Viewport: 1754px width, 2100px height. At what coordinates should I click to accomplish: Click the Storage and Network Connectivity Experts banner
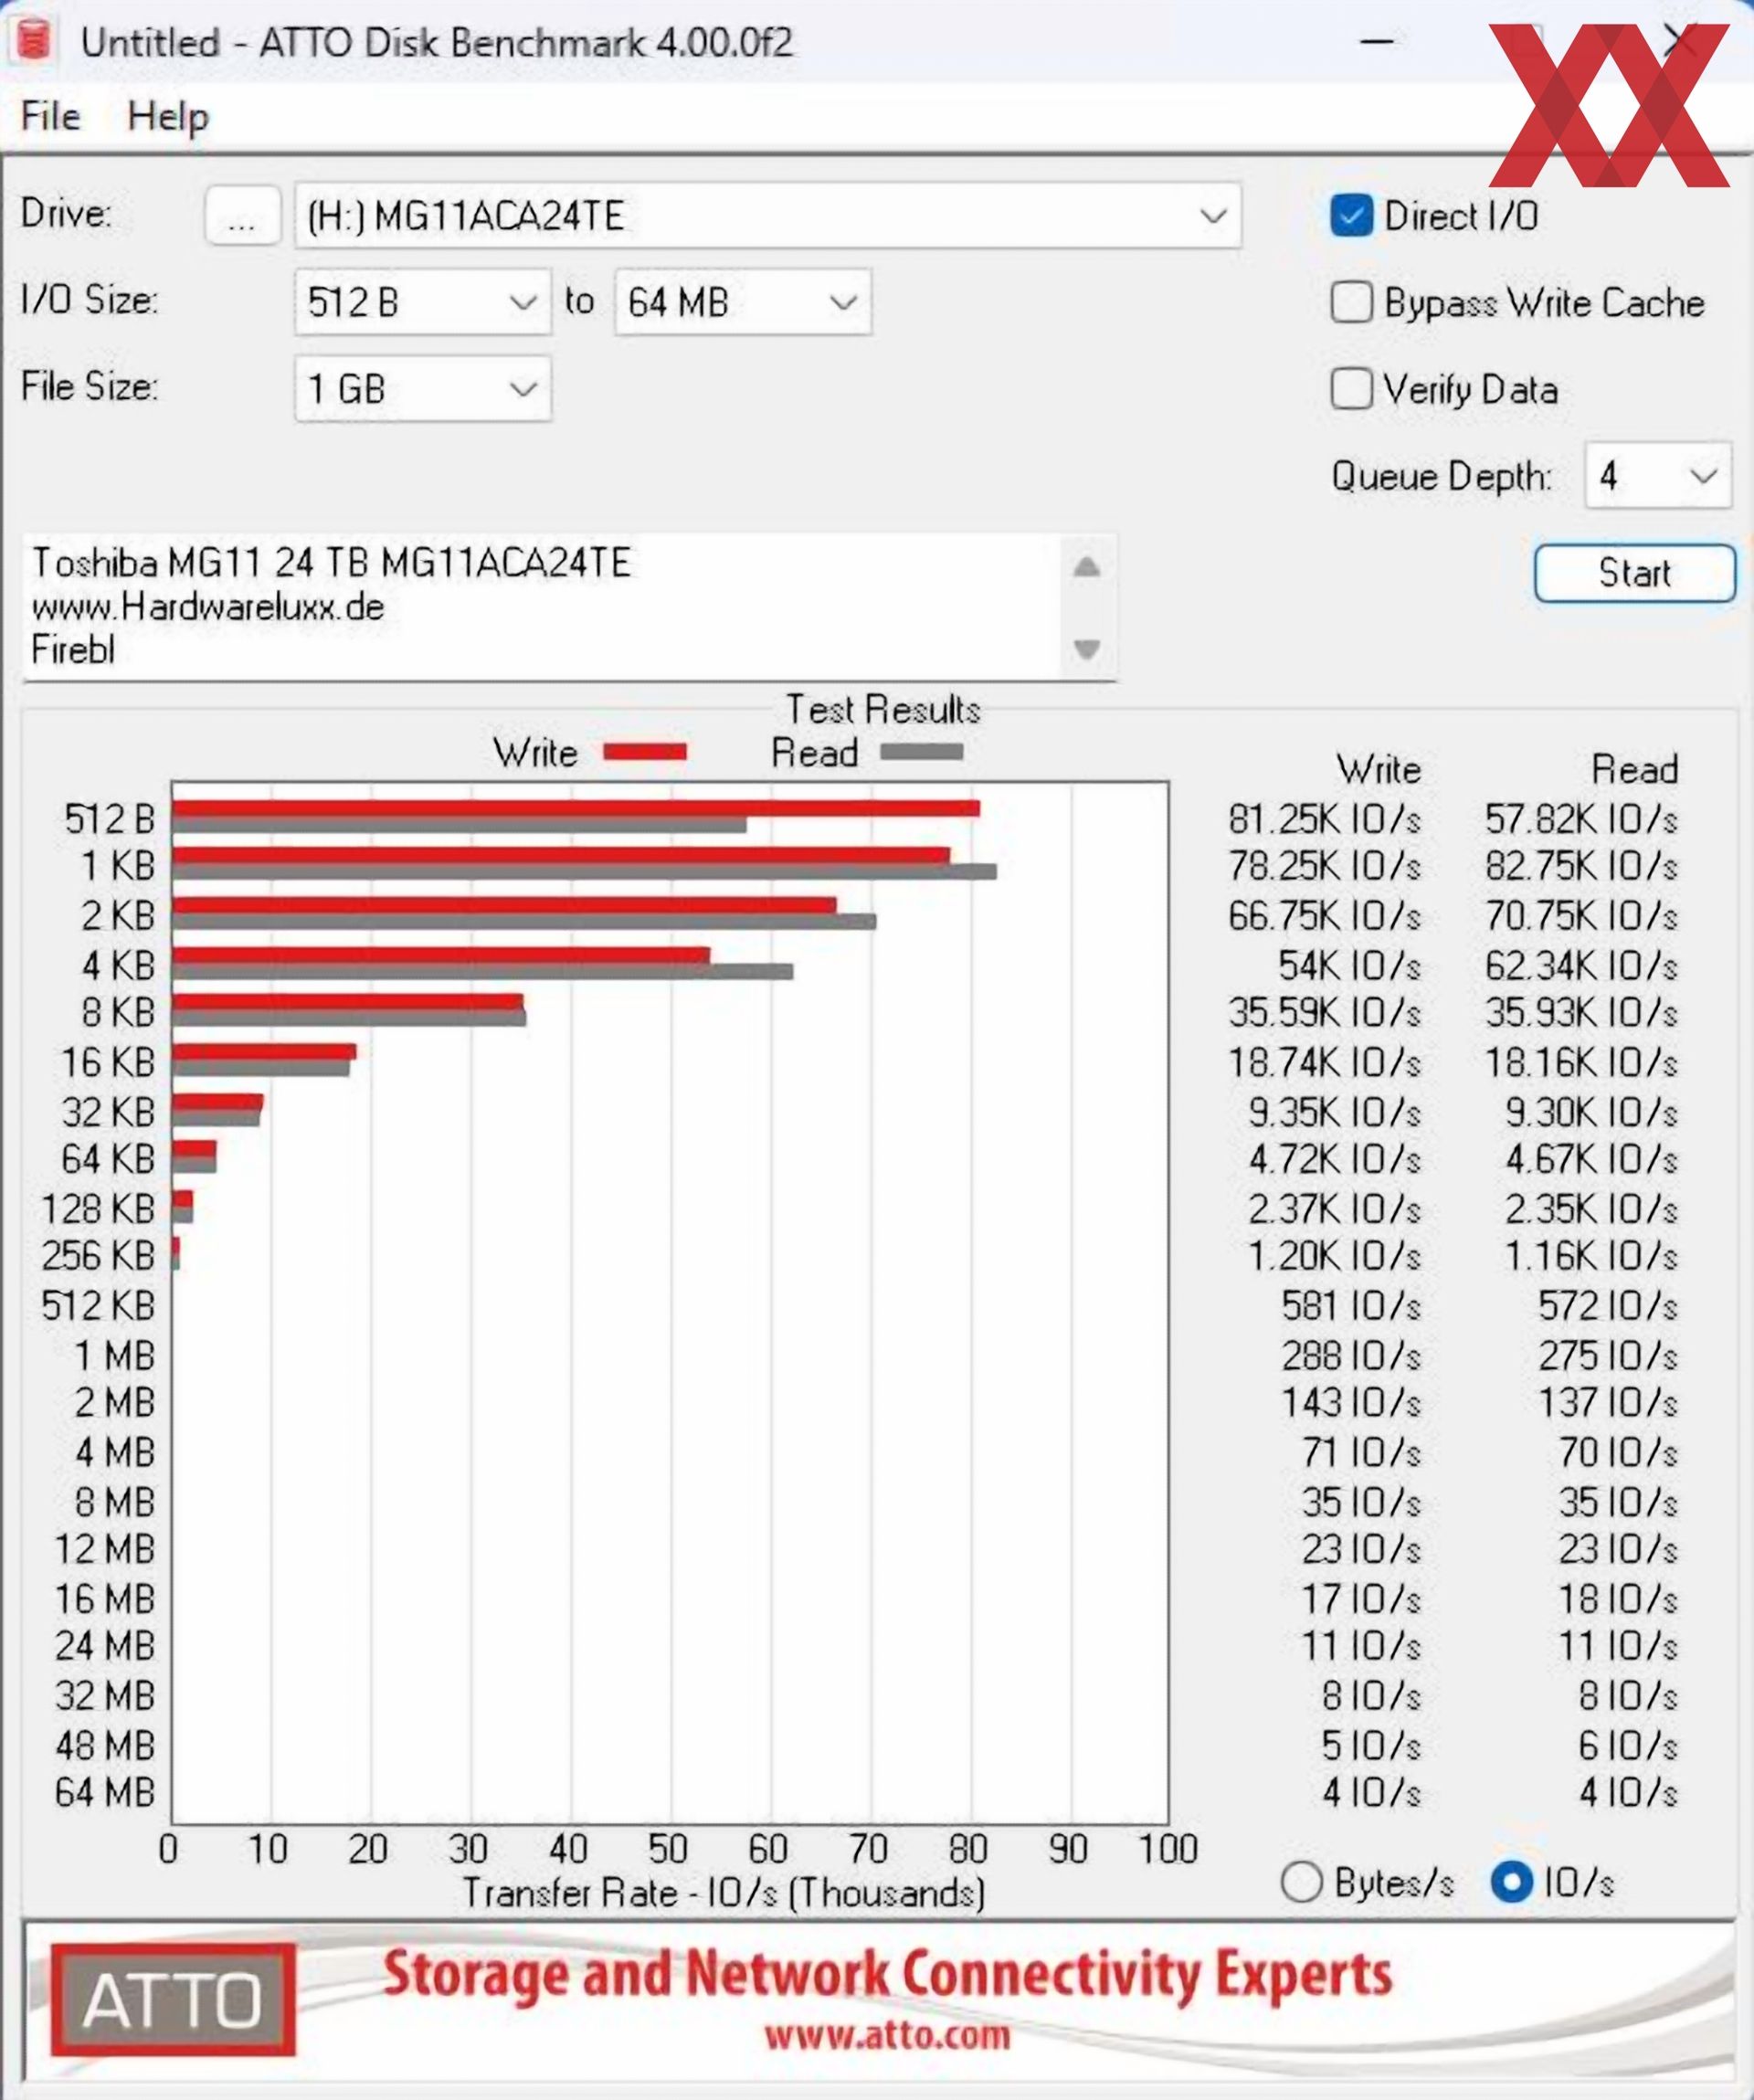pos(887,1974)
